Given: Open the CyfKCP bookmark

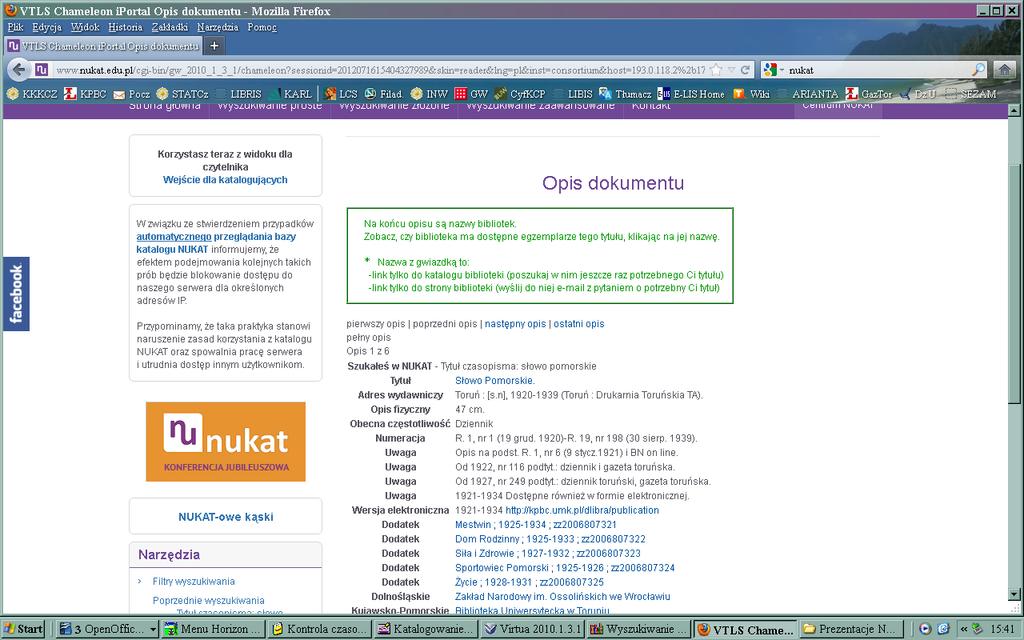Looking at the screenshot, I should point(520,94).
